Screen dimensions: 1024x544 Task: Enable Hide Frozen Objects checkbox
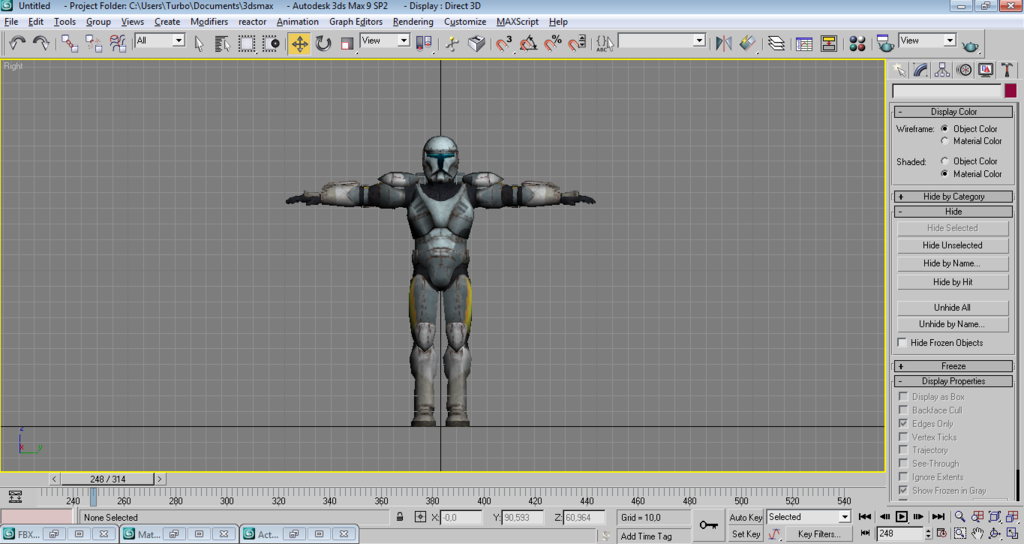point(902,342)
